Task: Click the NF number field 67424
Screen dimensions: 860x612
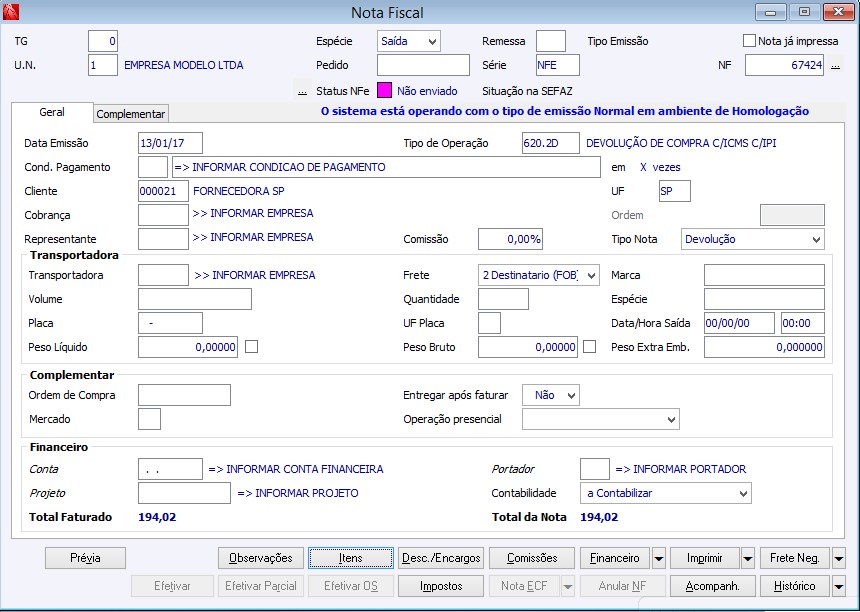Action: click(x=784, y=65)
